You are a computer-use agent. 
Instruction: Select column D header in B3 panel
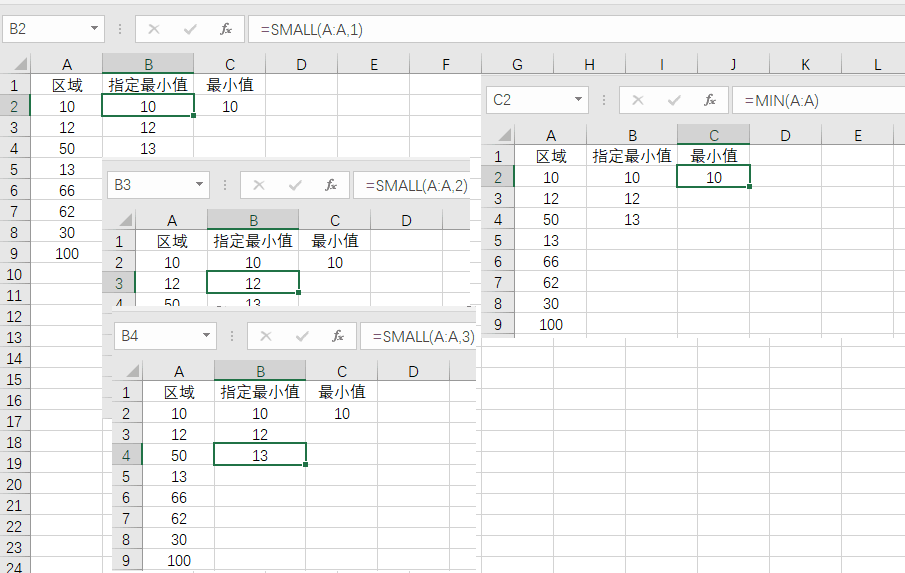[x=406, y=220]
